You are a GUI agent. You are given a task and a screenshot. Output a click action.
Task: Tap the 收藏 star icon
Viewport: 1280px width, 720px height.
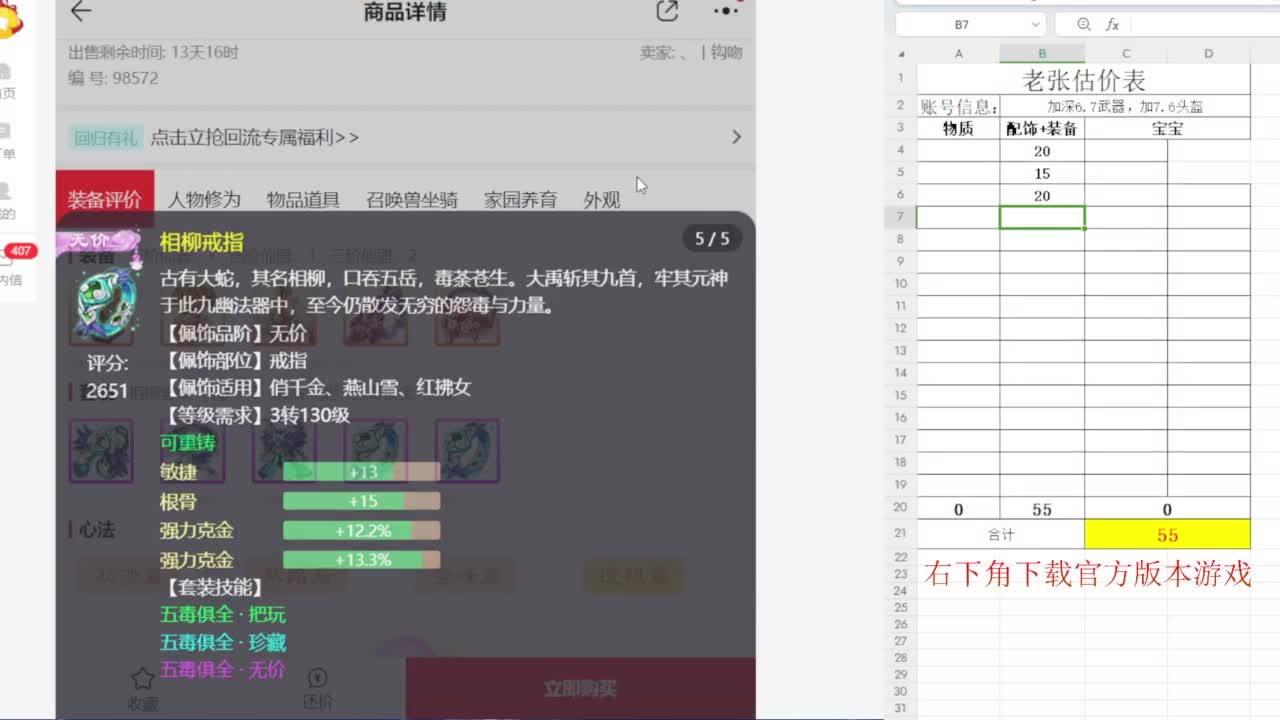pyautogui.click(x=143, y=679)
